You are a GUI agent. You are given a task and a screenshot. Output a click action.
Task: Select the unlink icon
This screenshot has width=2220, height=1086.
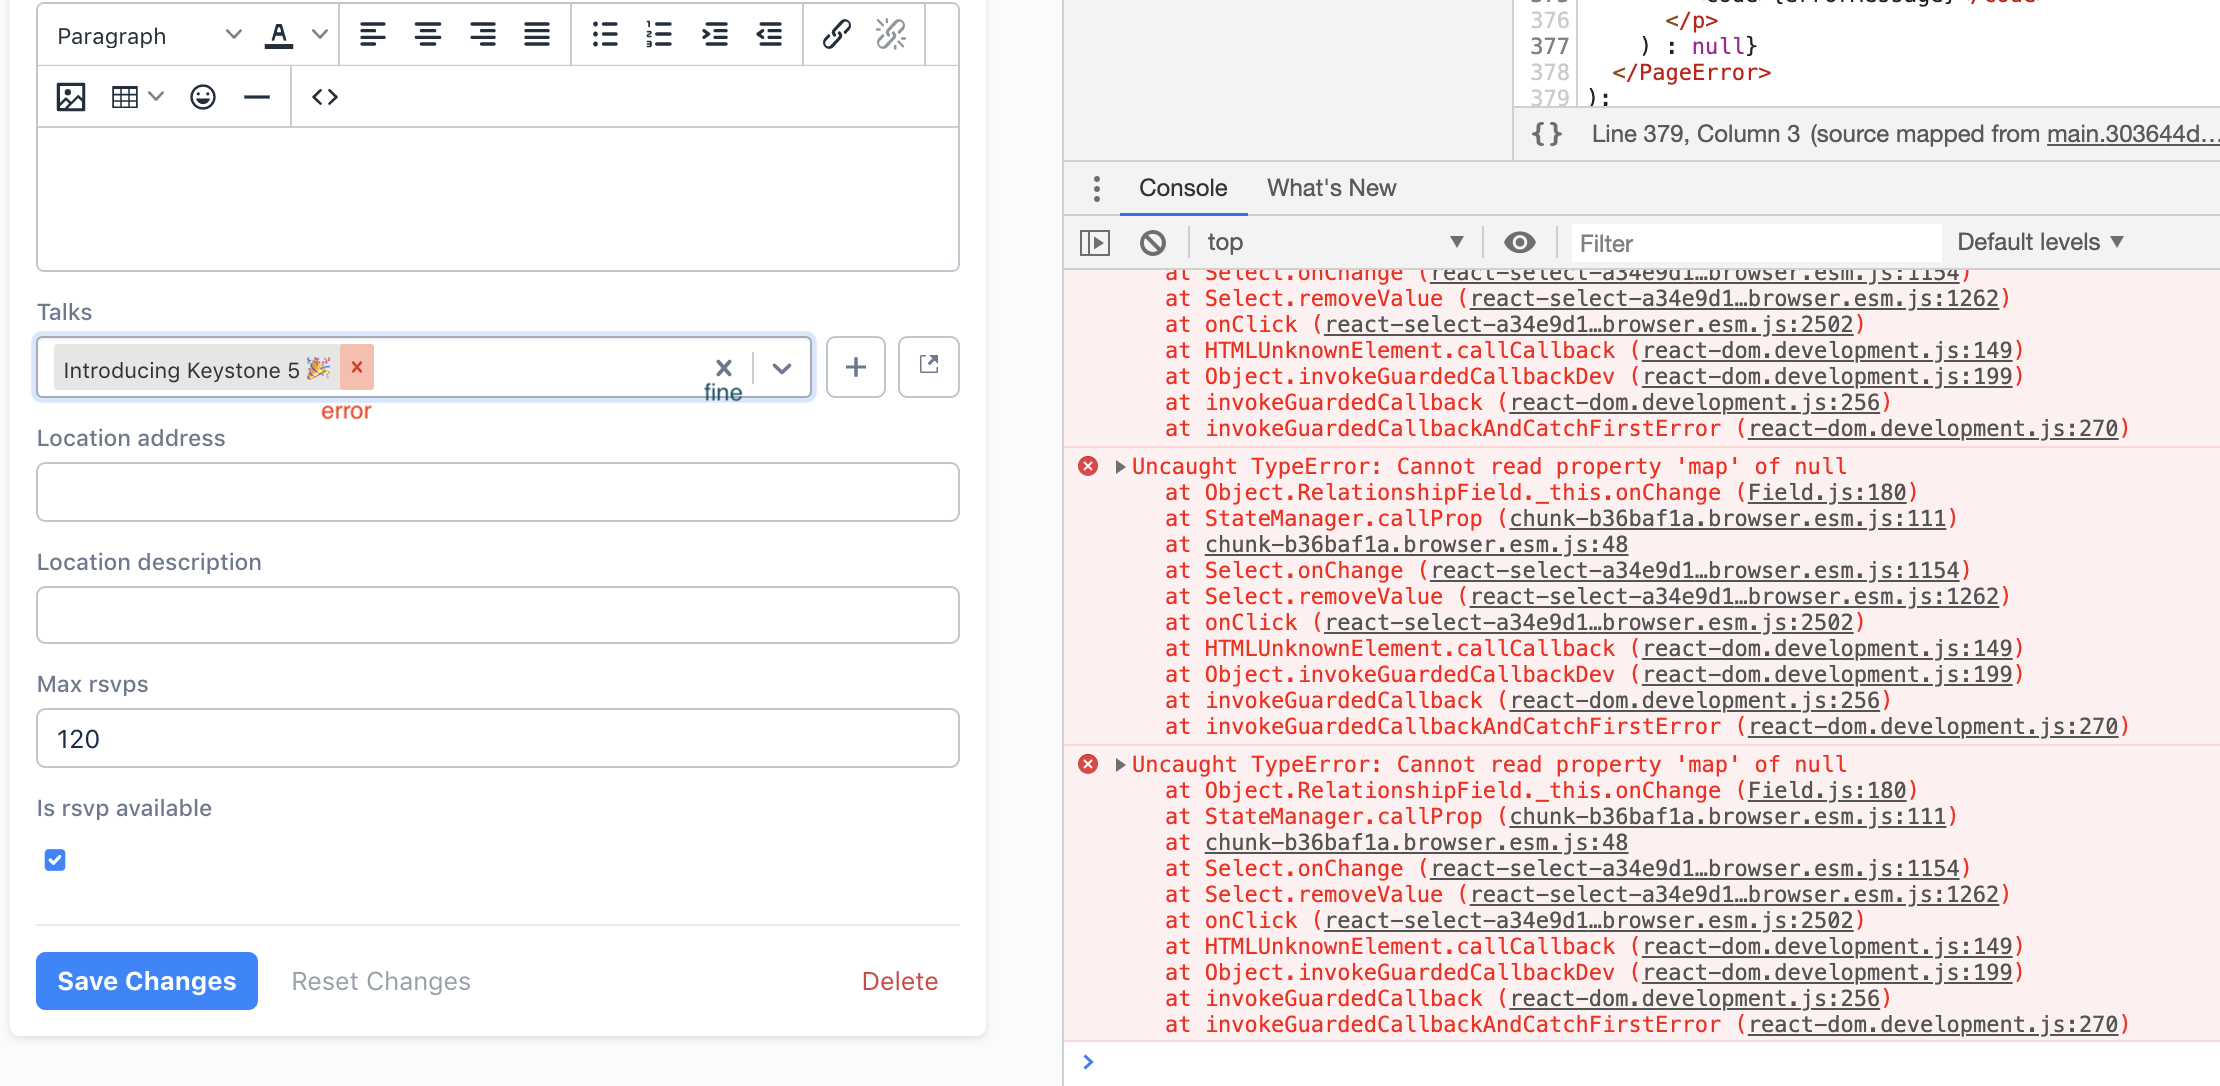(890, 34)
